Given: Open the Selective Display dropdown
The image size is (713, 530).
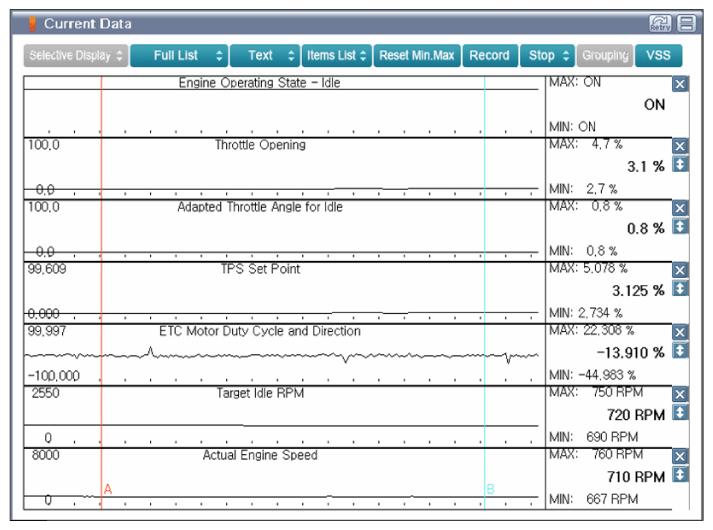Looking at the screenshot, I should pos(77,56).
